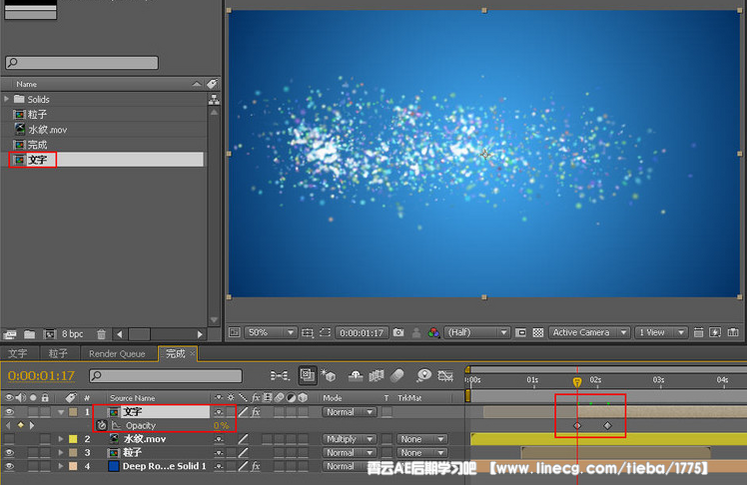
Task: Toggle the effects fx switch on 文字 layer
Action: pyautogui.click(x=255, y=412)
